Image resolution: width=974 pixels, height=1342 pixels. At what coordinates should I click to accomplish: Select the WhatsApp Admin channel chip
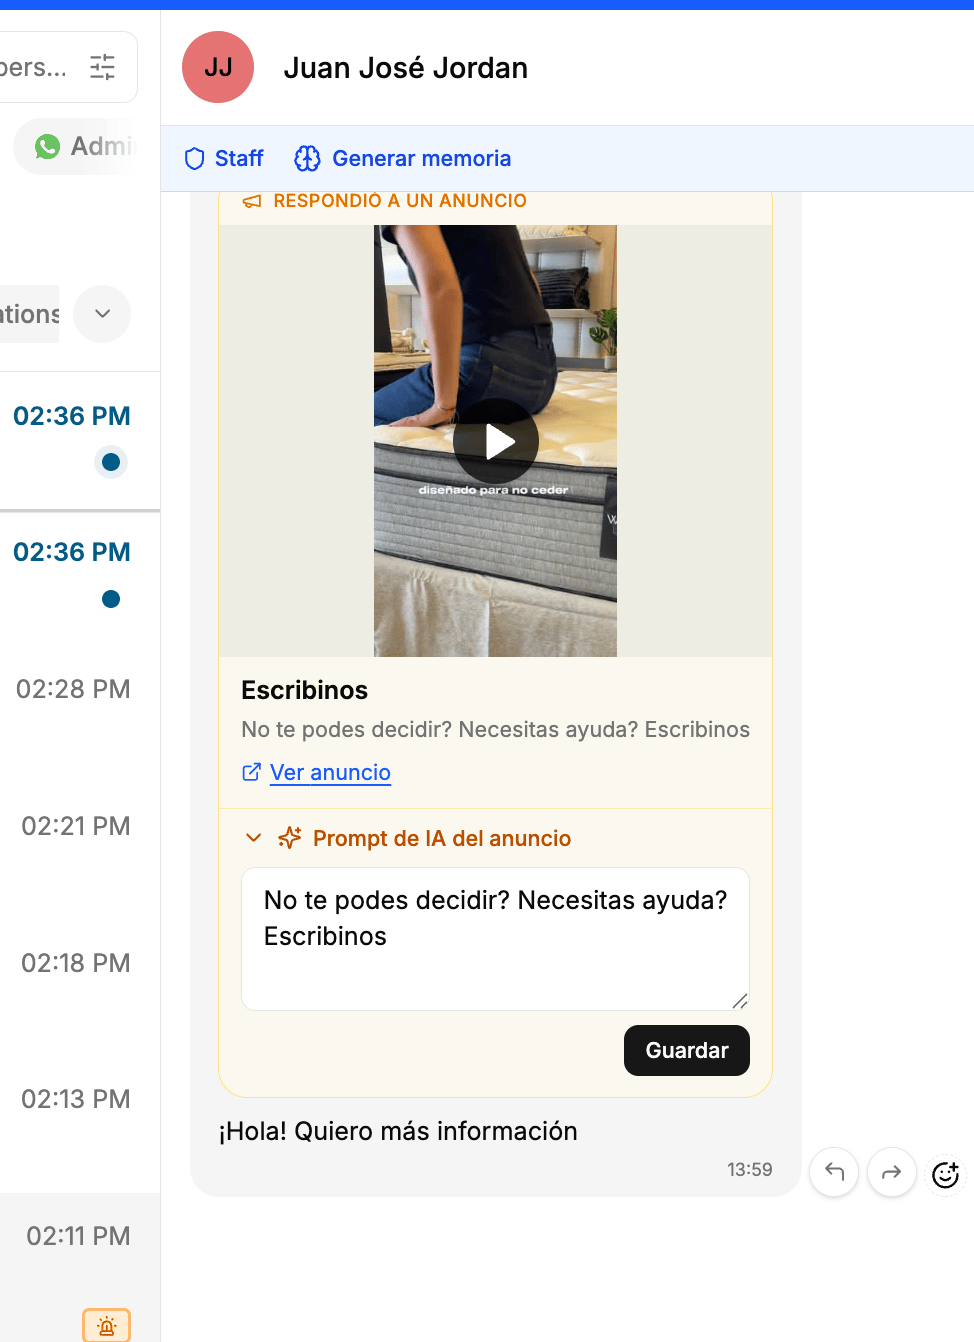click(76, 146)
